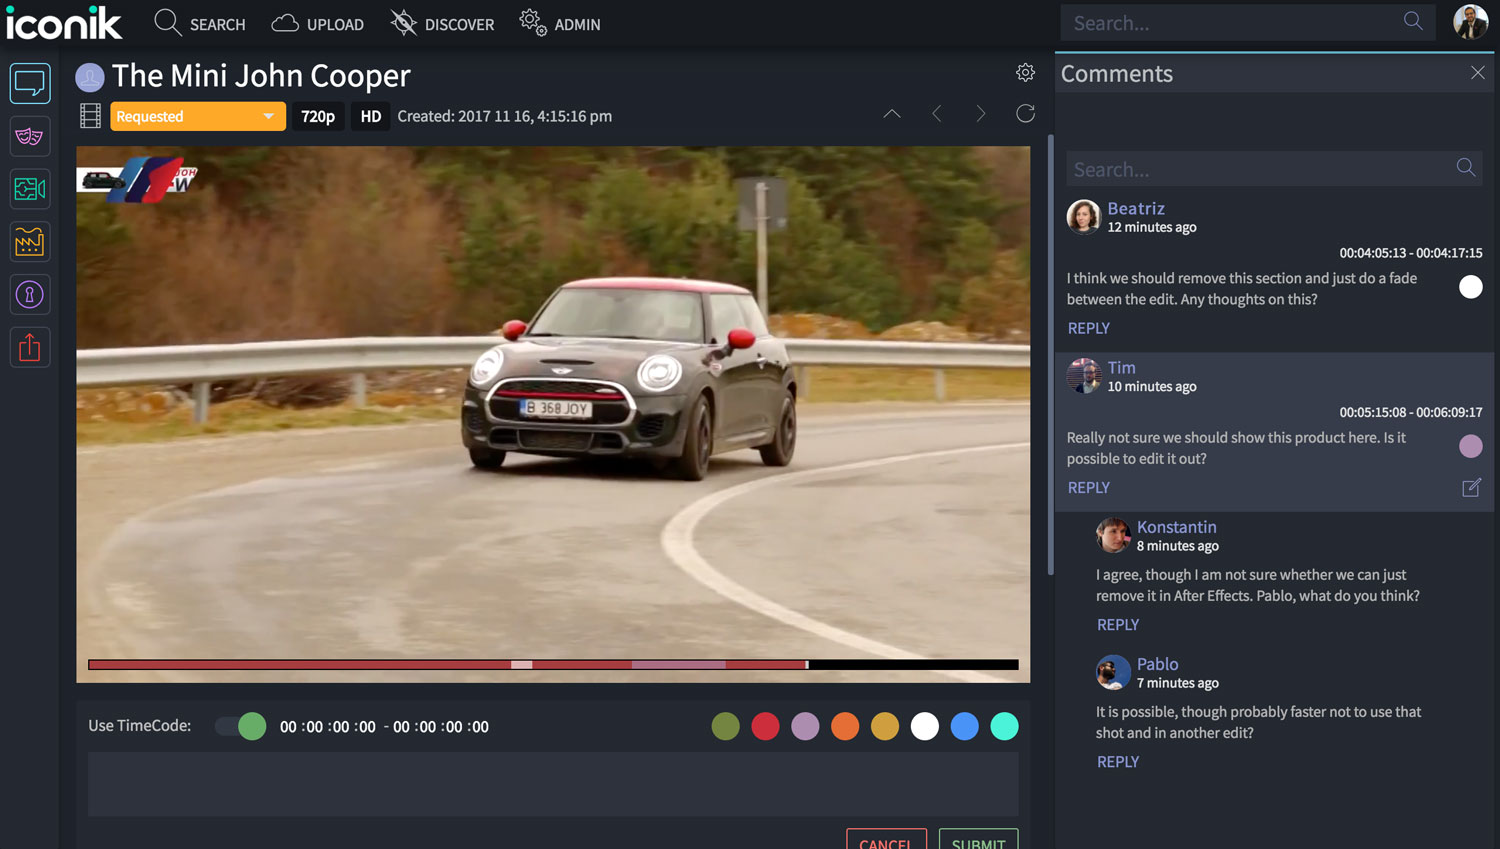
Task: Click the video progress bar
Action: pos(553,665)
